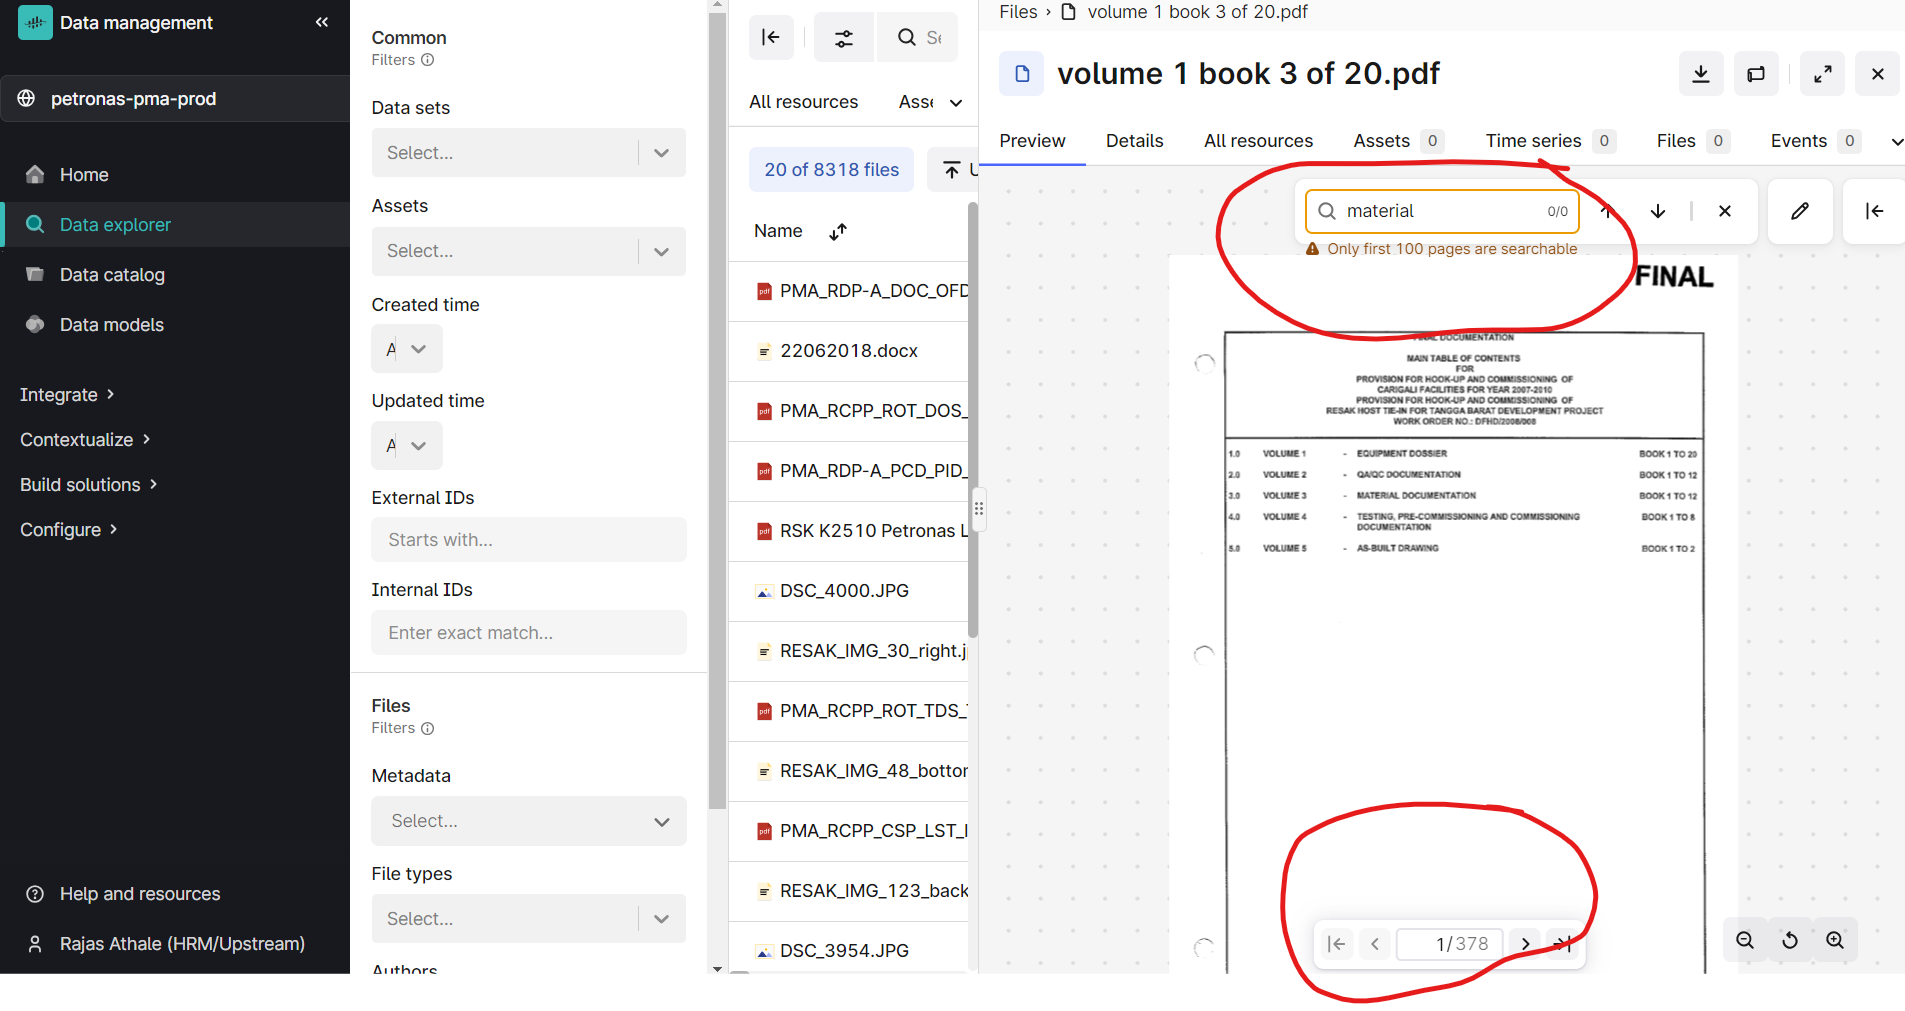Expand the Integrate menu
Image resolution: width=1905 pixels, height=1011 pixels.
(x=68, y=395)
